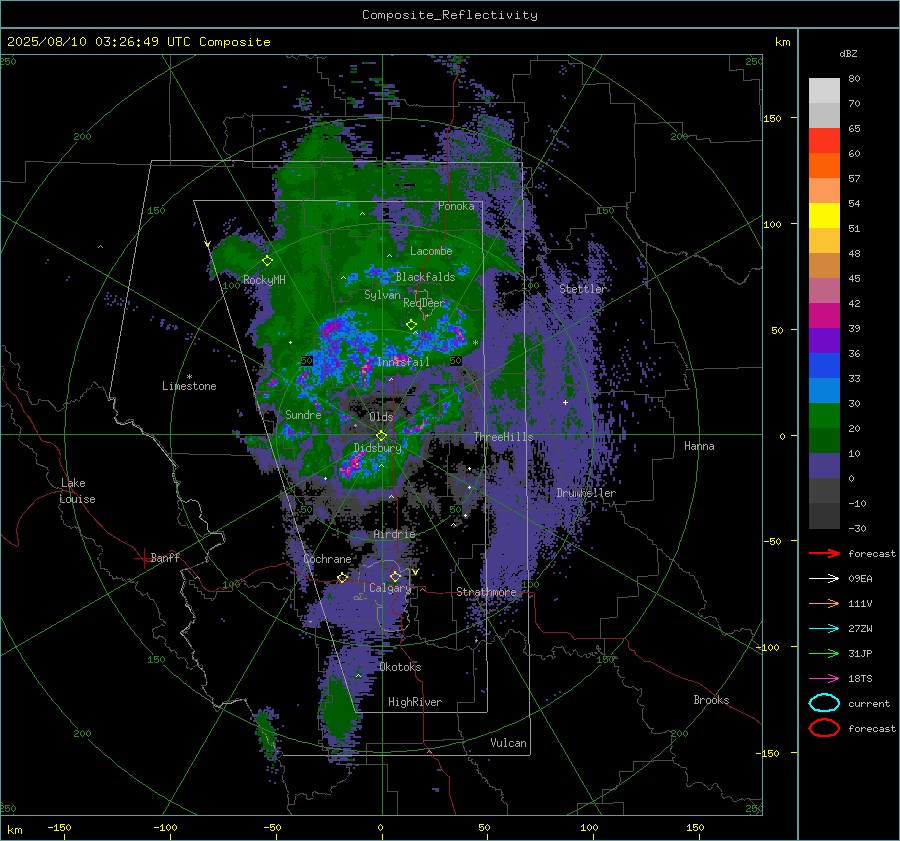Screen dimensions: 900x841
Task: Select the yellow swatch in dBZ legend
Action: [x=824, y=215]
